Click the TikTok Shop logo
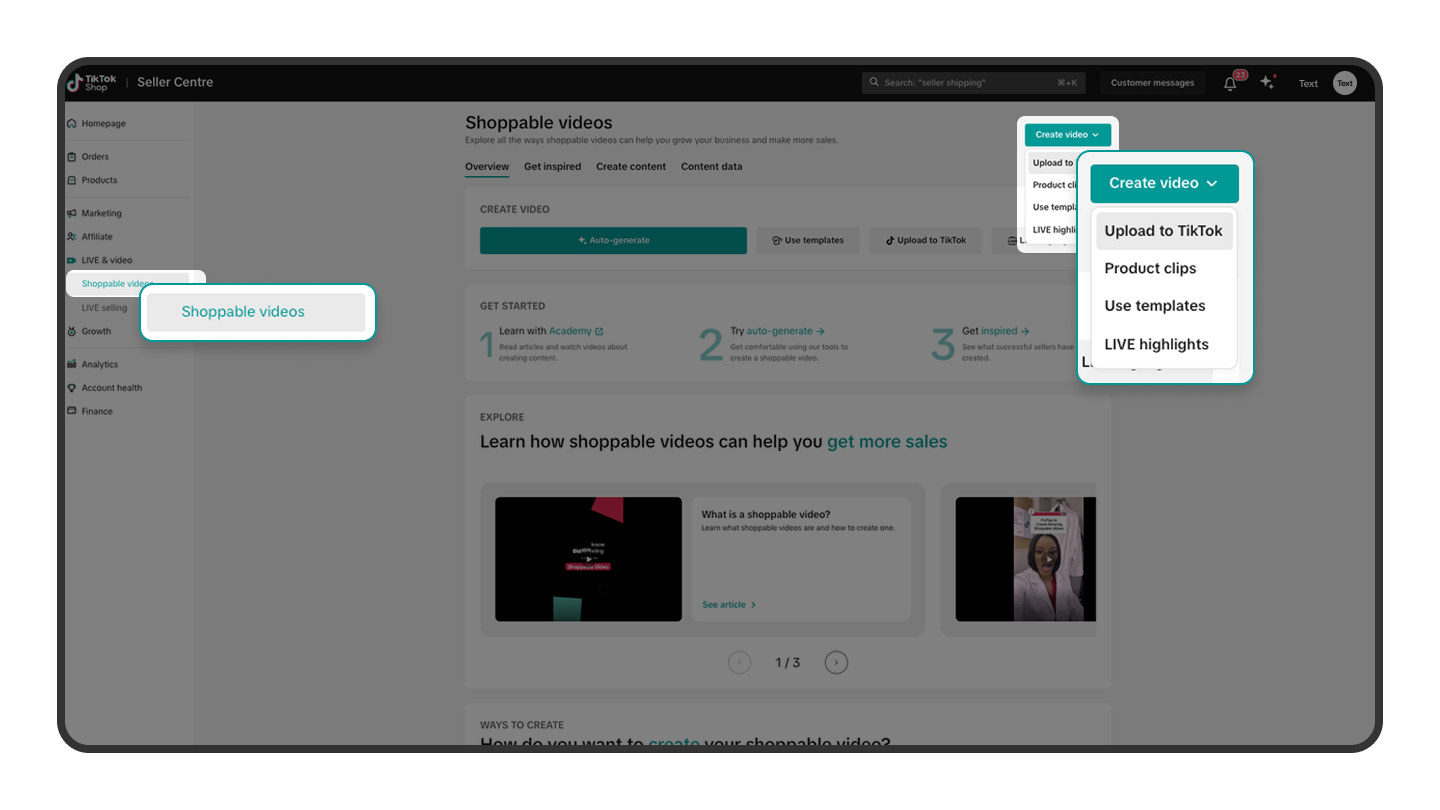 pyautogui.click(x=92, y=83)
